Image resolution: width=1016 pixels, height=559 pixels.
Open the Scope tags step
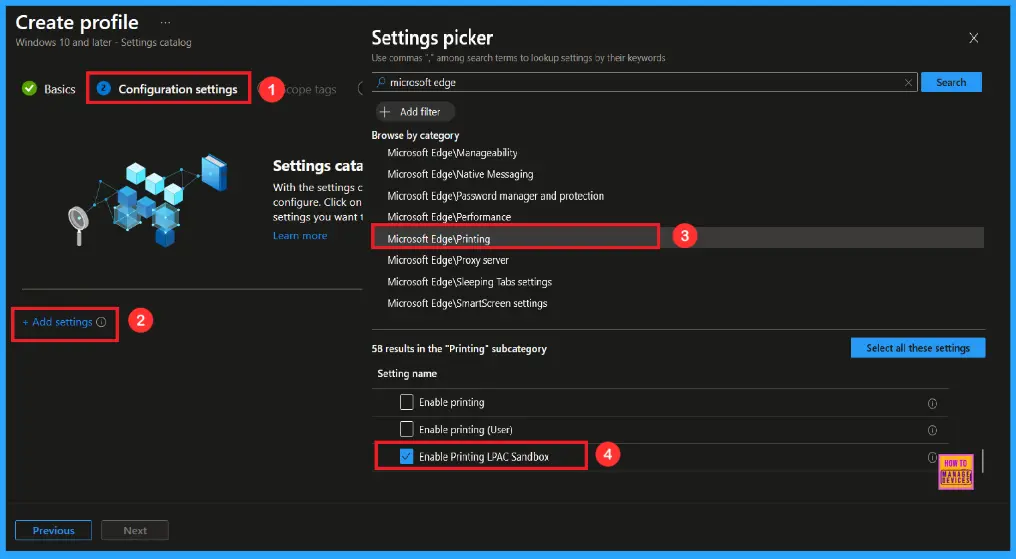(x=310, y=89)
